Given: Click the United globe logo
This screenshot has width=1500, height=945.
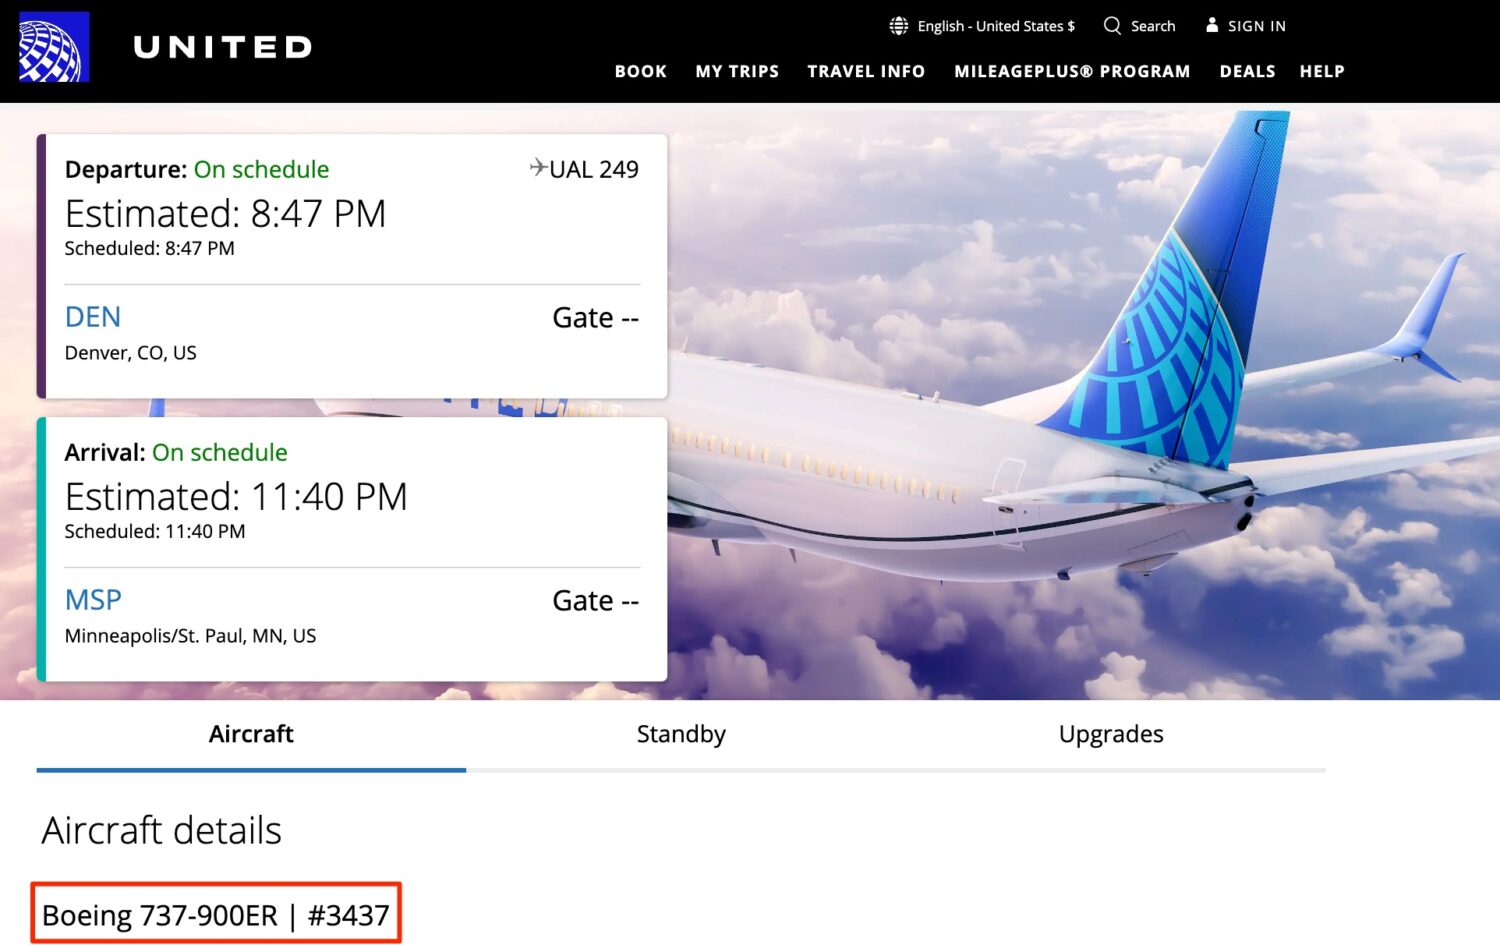Looking at the screenshot, I should [x=54, y=47].
